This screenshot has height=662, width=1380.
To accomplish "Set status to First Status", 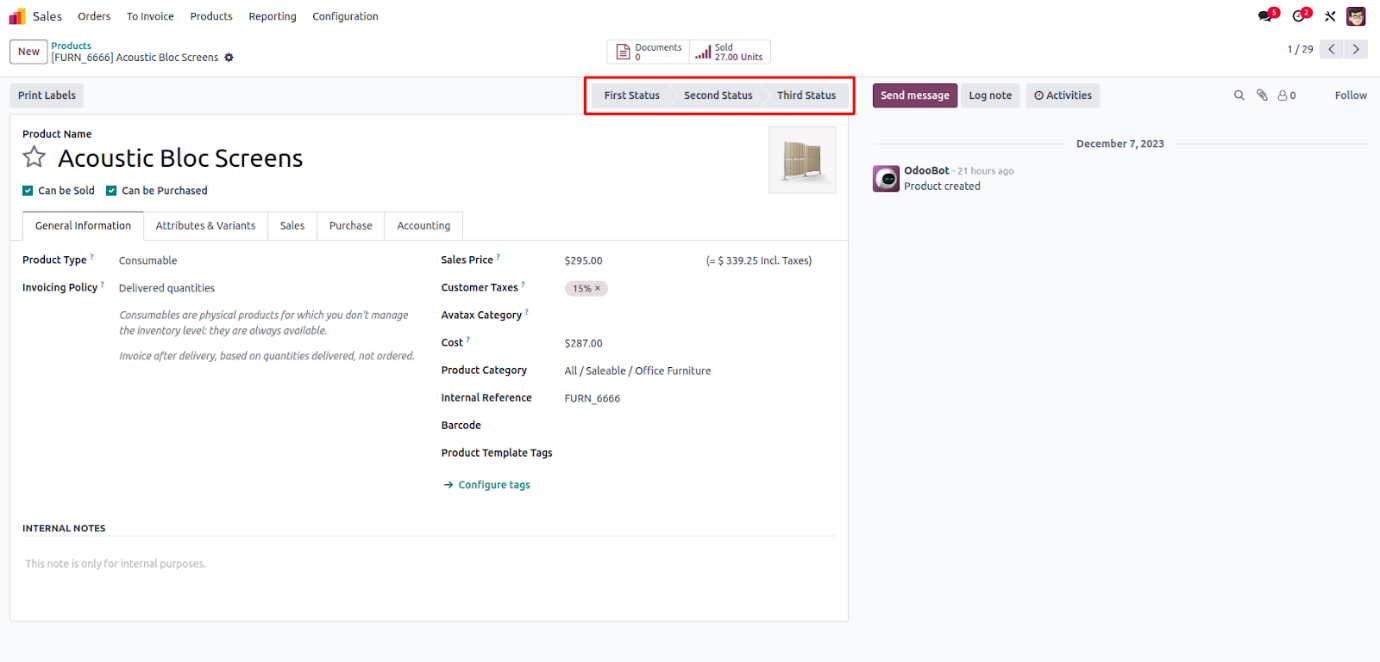I will 632,95.
